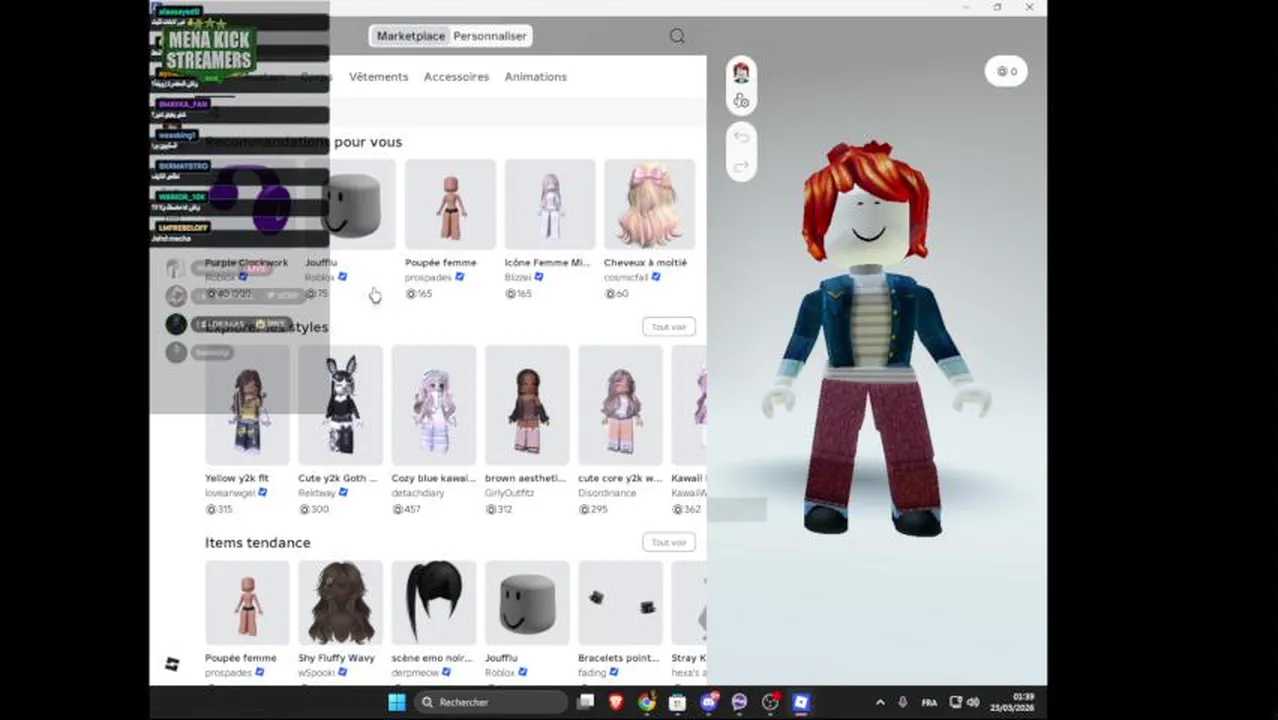
Task: Open the Windows Start menu
Action: click(397, 702)
